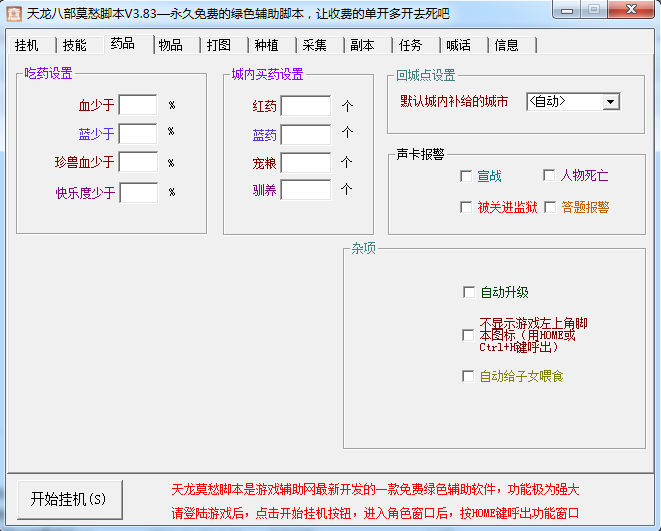This screenshot has height=531, width=661.
Task: Click the 蓝药 quantity field
Action: coord(306,134)
